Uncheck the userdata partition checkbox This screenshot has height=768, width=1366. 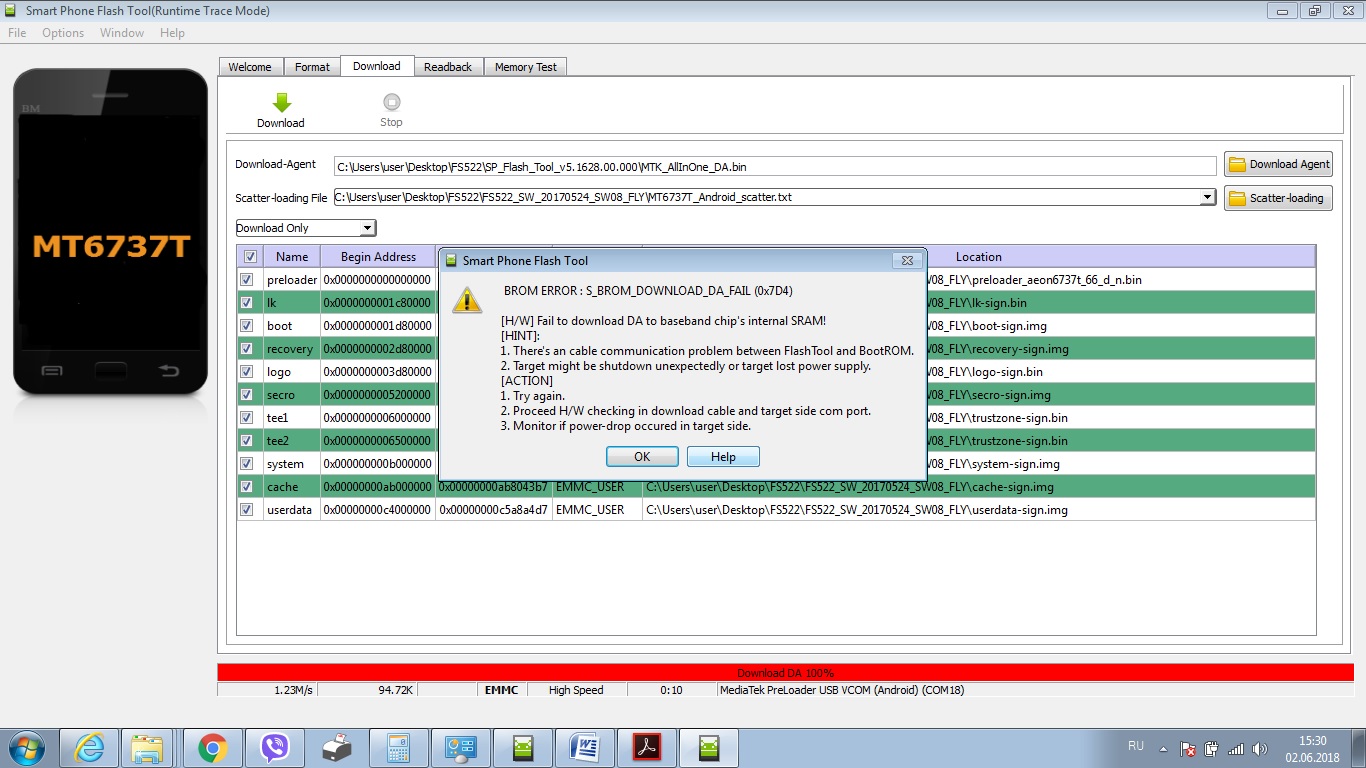247,510
